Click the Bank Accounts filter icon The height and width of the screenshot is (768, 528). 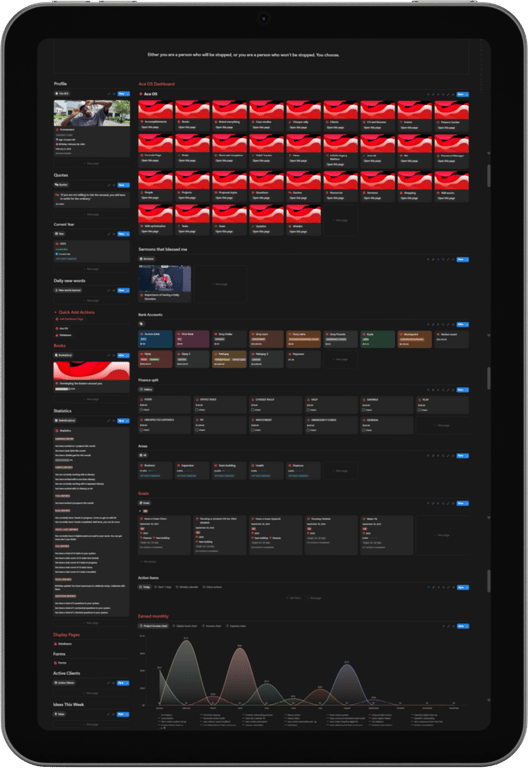click(x=428, y=324)
